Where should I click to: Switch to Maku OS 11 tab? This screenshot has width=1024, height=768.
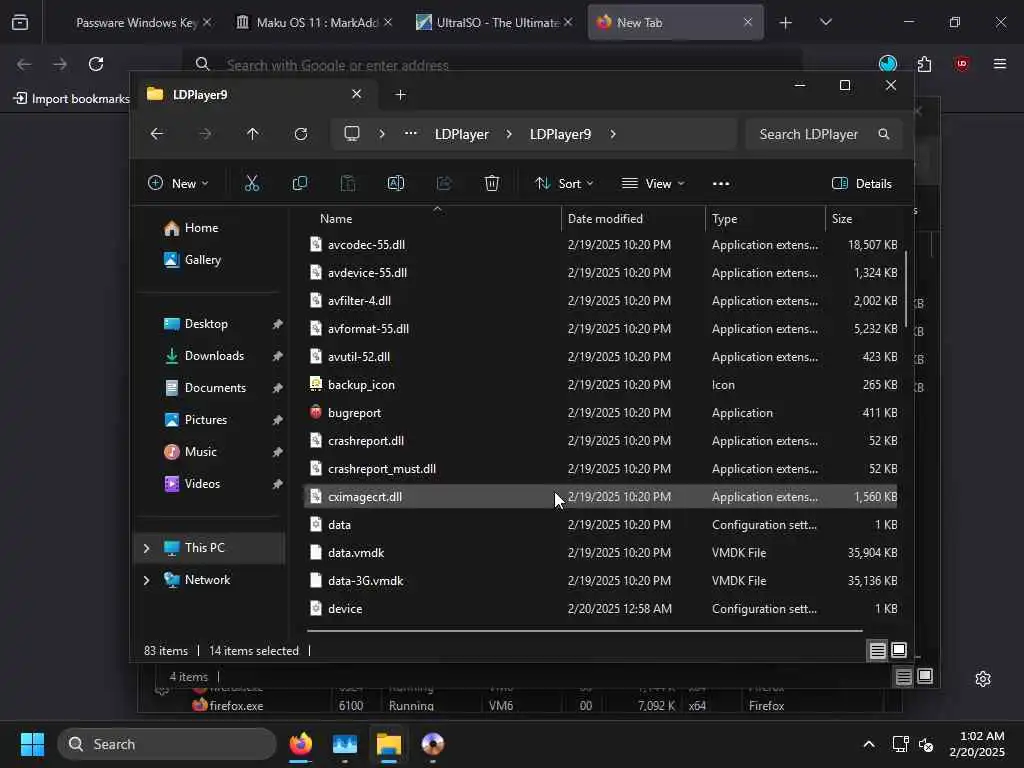point(315,23)
